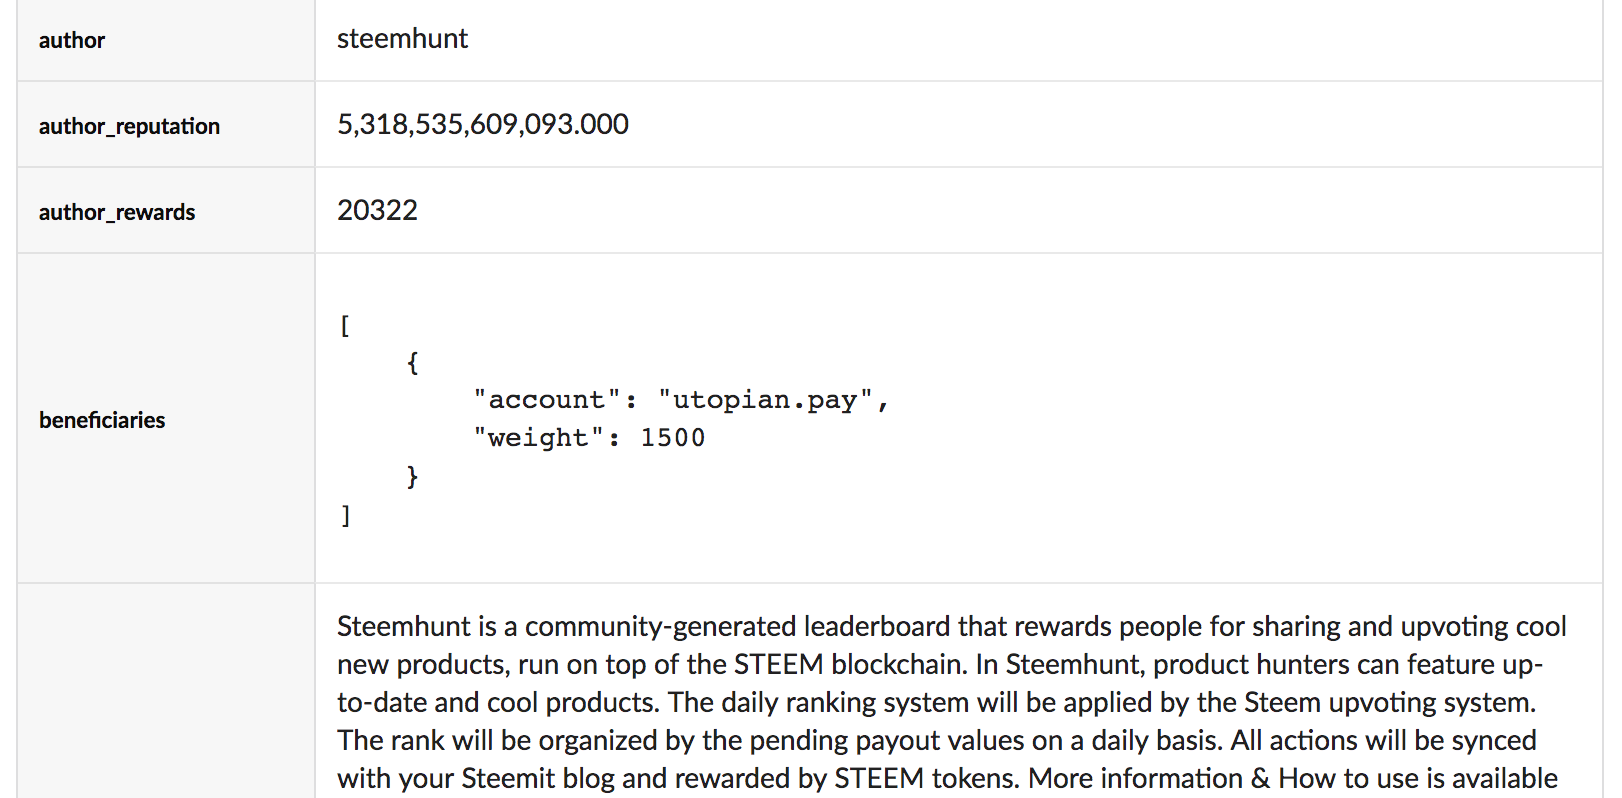Click the opening curly brace in the JSON

(x=412, y=362)
